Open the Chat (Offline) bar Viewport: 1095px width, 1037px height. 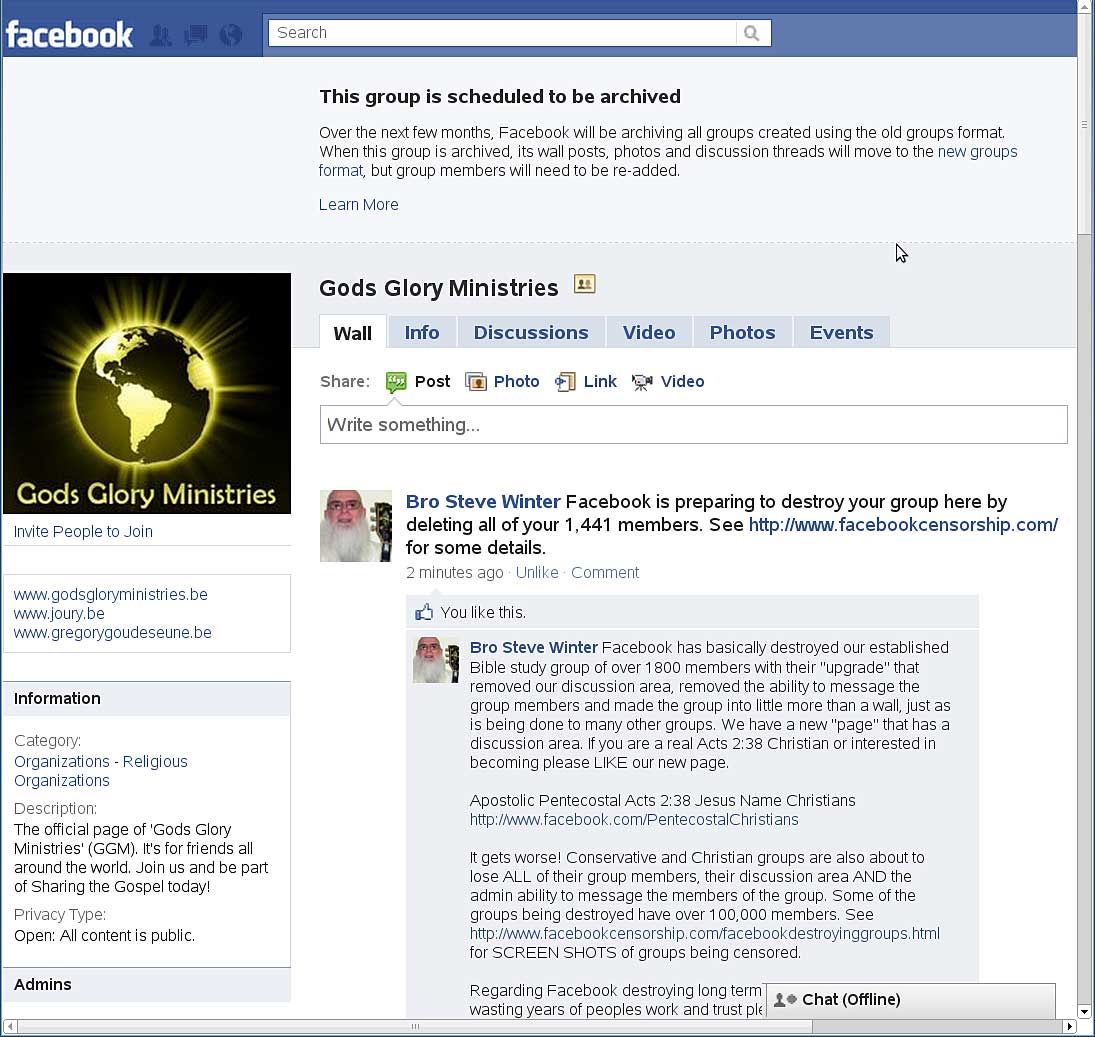click(x=911, y=1000)
